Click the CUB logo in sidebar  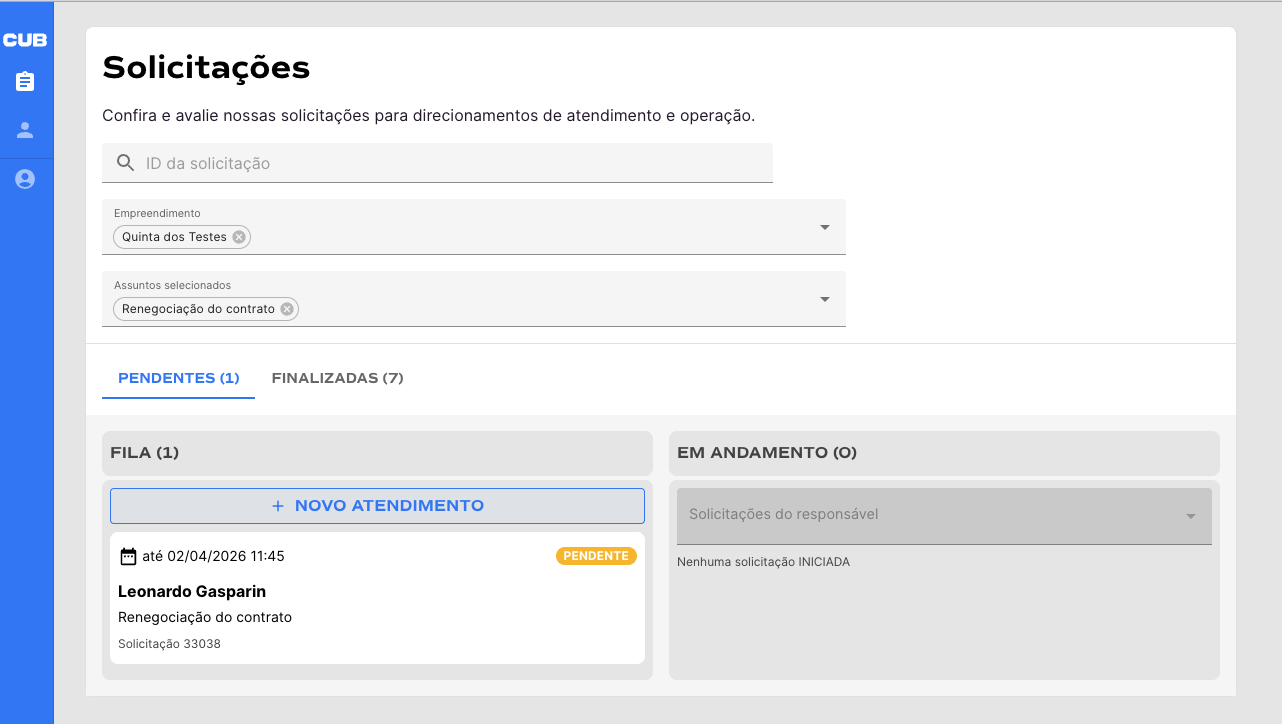[25, 40]
